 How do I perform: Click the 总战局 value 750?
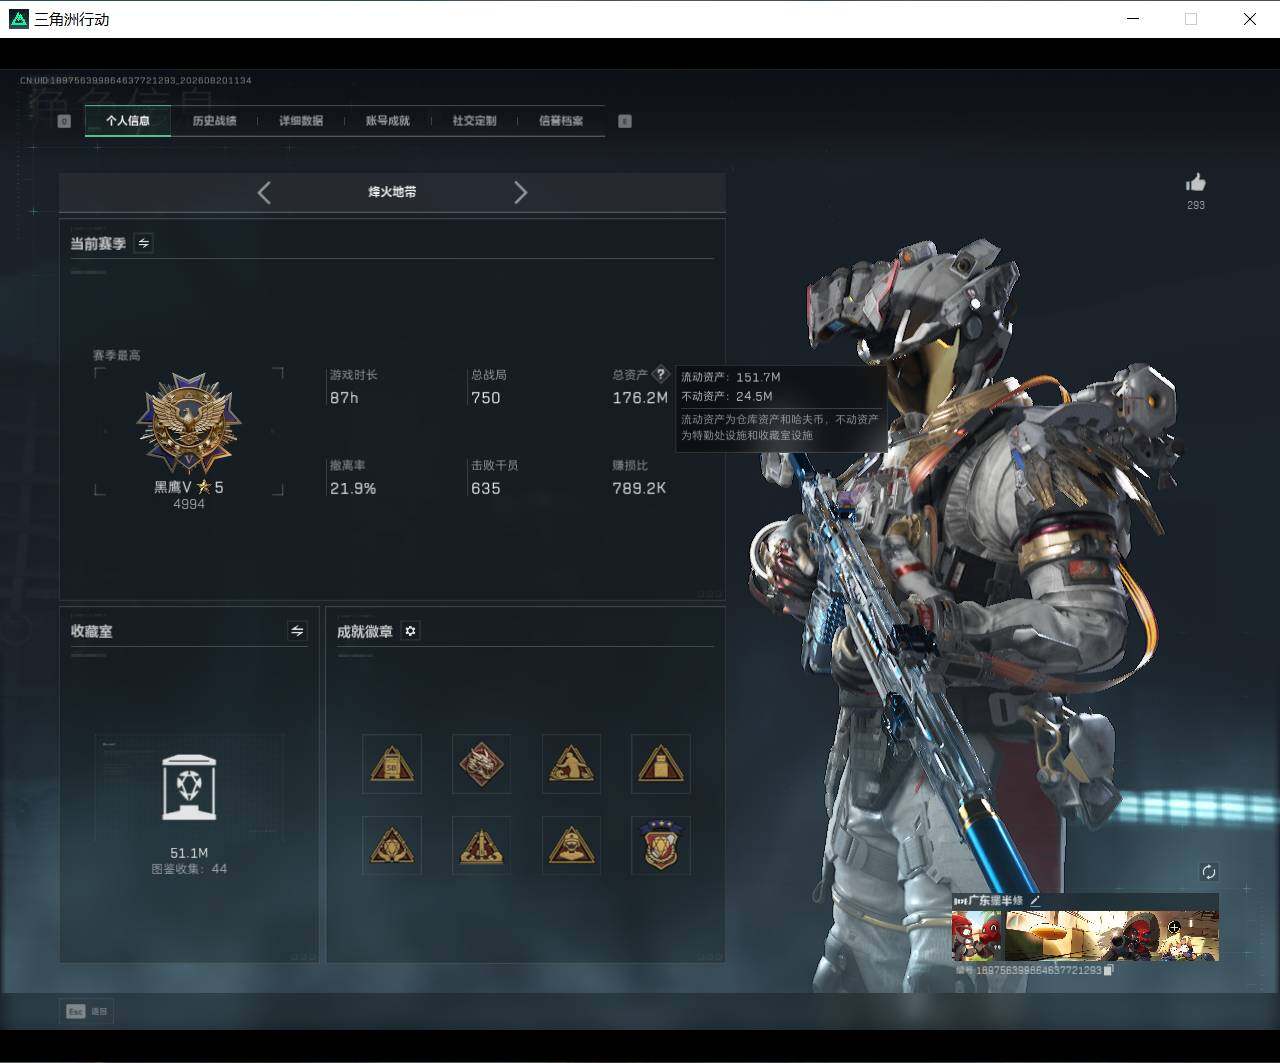tap(486, 398)
